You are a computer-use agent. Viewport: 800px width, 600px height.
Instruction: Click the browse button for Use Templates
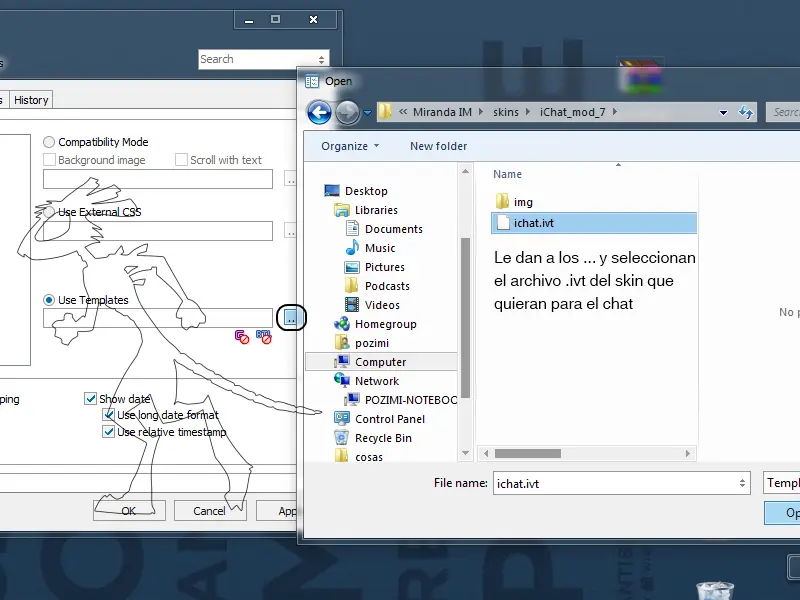291,318
